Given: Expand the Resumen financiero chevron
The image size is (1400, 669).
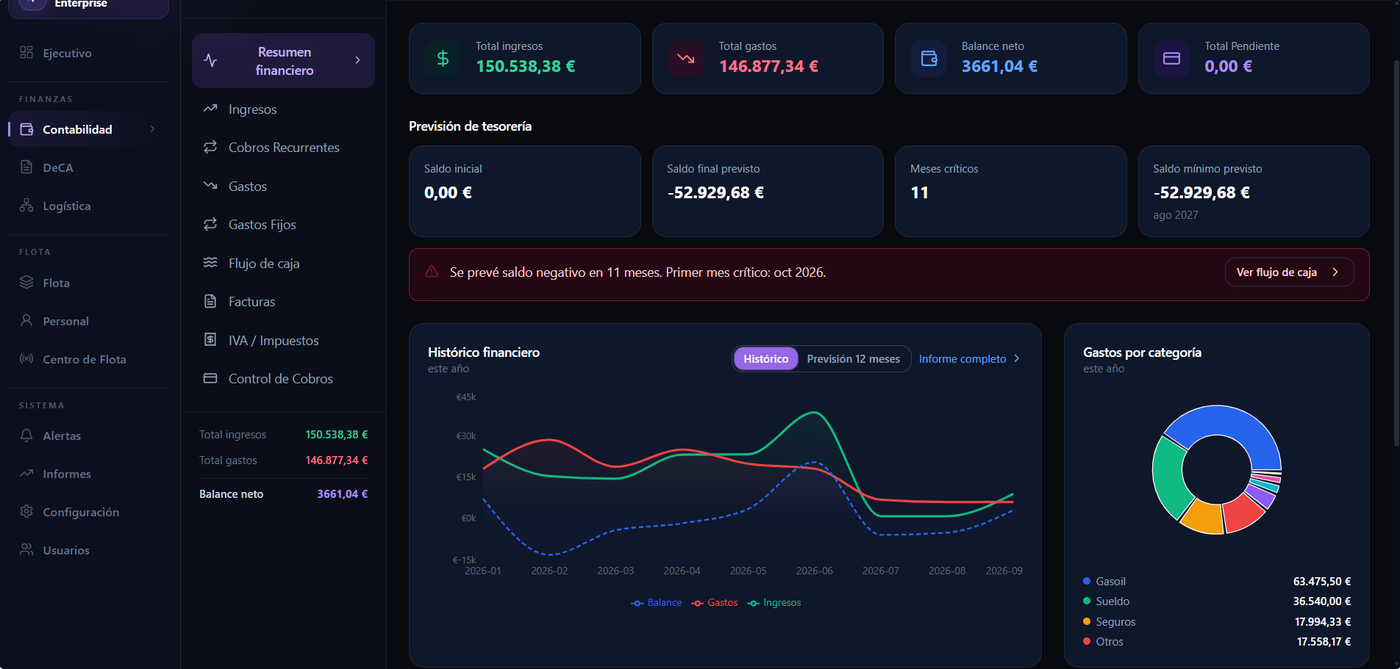Looking at the screenshot, I should point(357,61).
